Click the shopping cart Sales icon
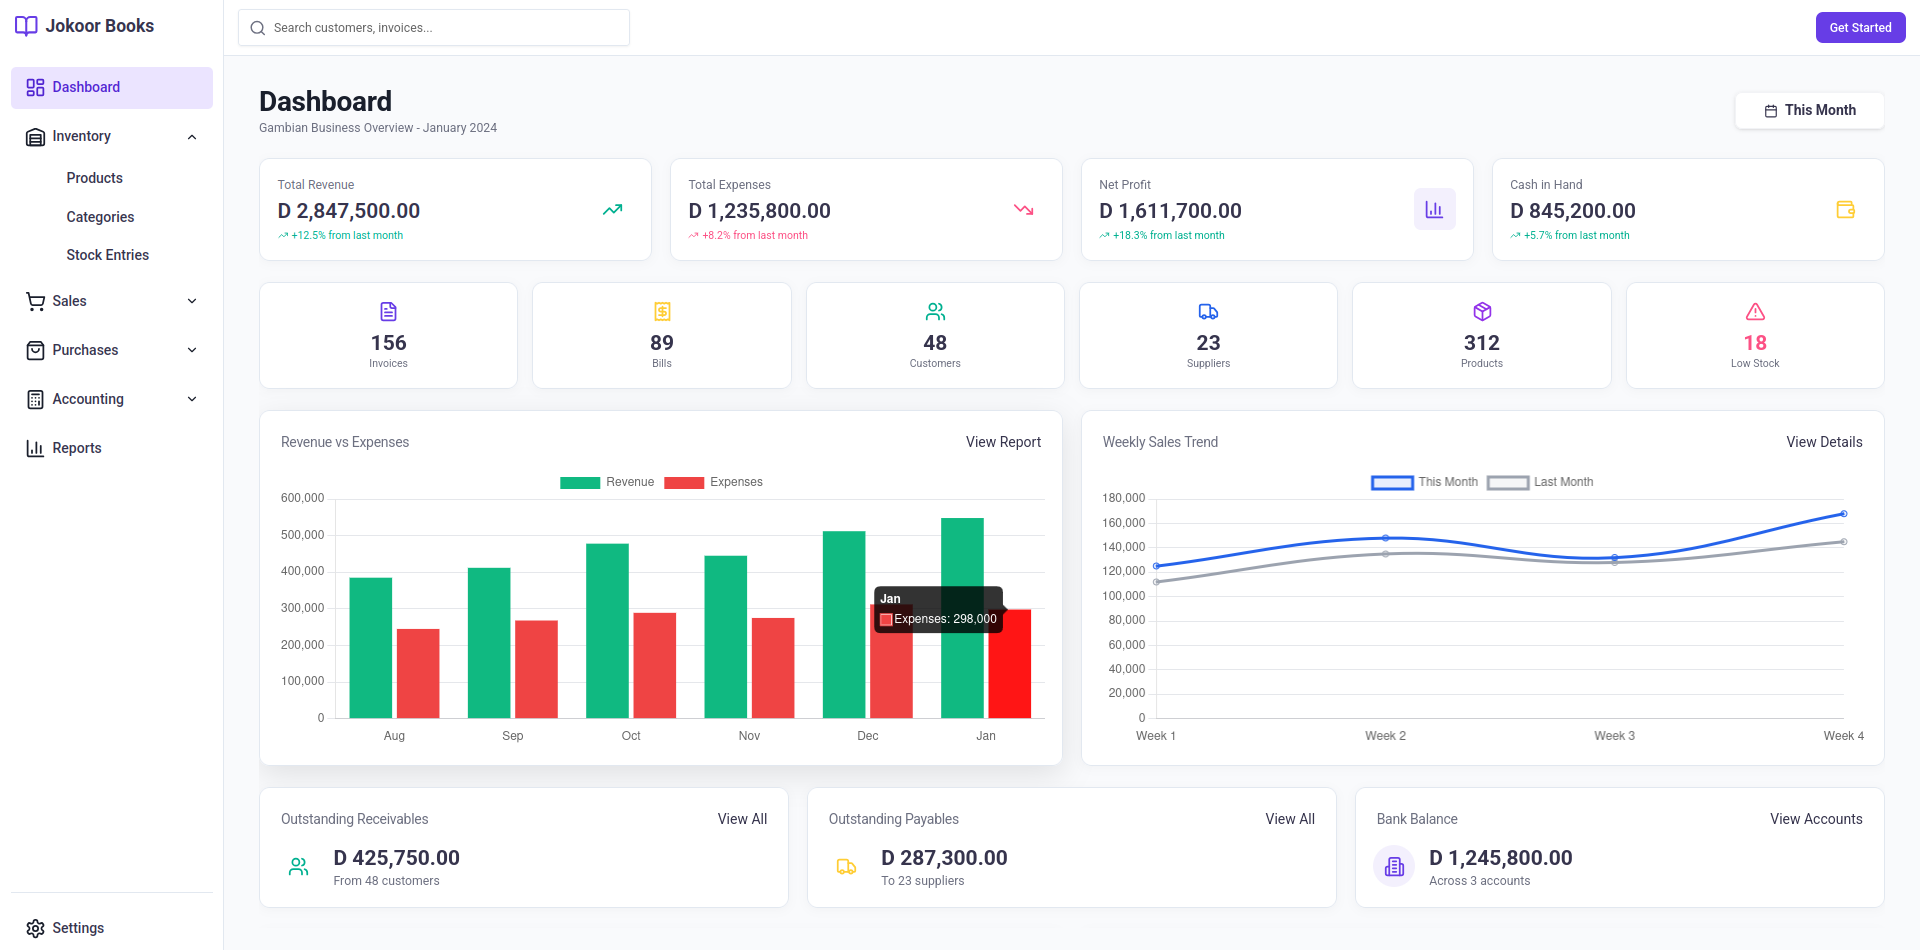This screenshot has height=950, width=1920. pos(35,300)
